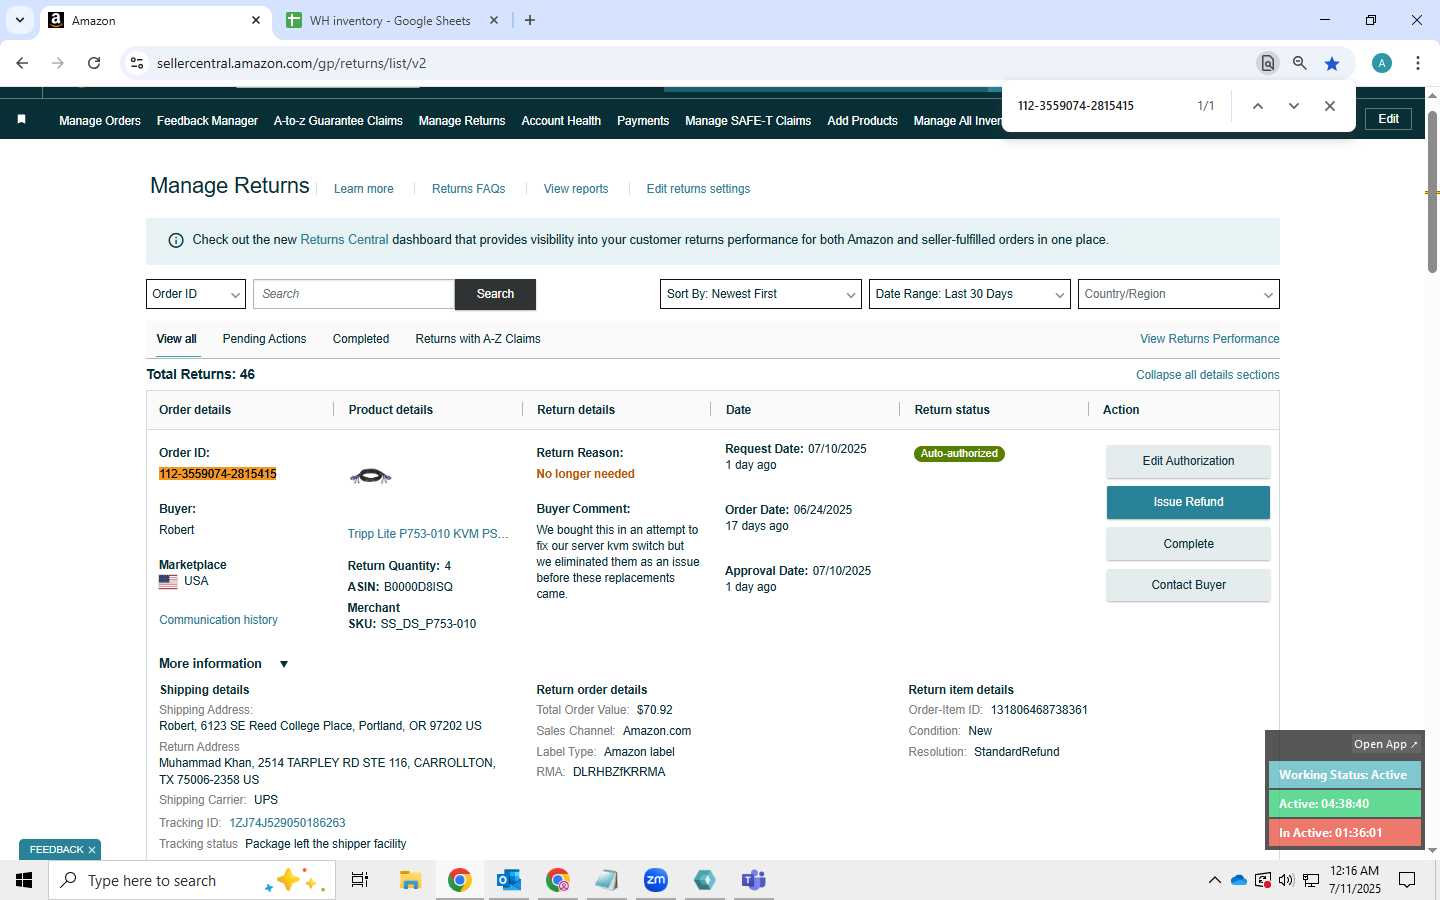Open the Country/Region dropdown
The width and height of the screenshot is (1440, 900).
[x=1179, y=294]
